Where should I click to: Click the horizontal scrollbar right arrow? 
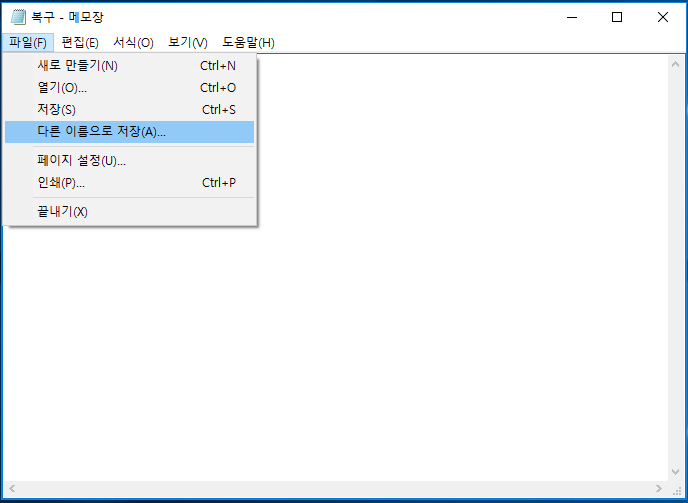pos(659,488)
